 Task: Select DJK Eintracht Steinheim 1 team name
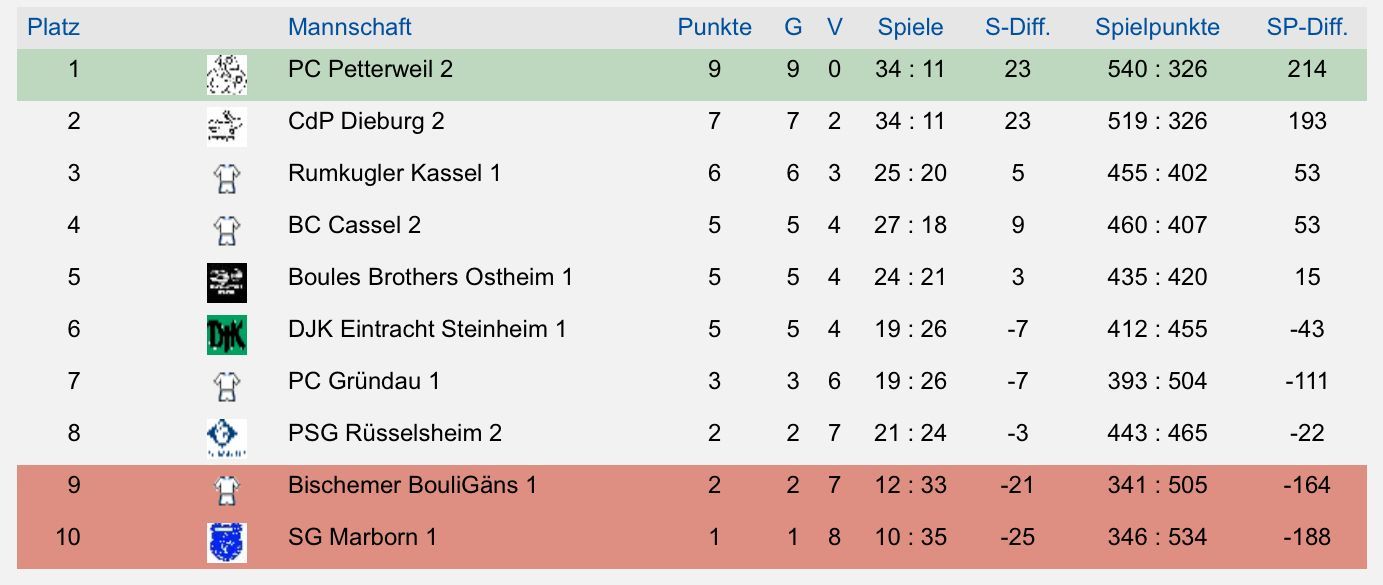pos(427,329)
